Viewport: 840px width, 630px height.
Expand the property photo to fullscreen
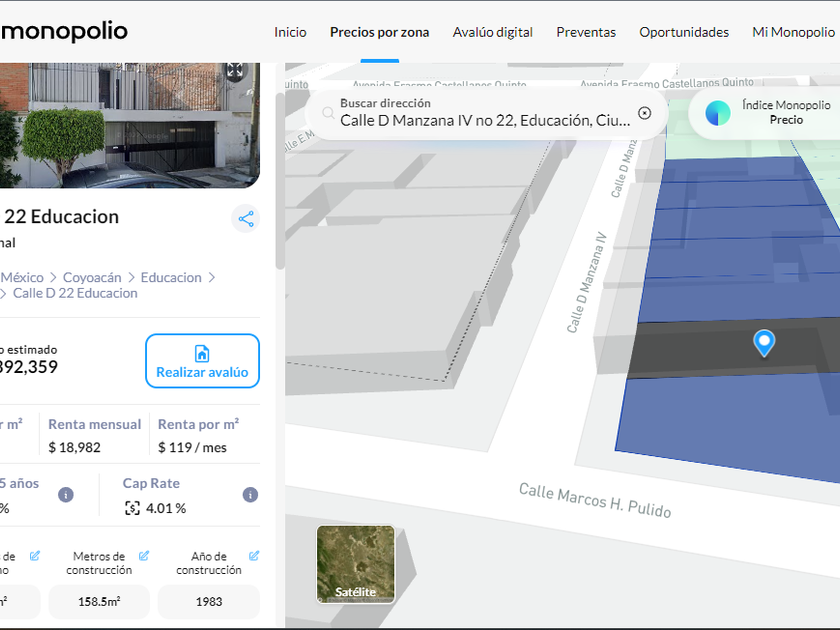(x=235, y=70)
